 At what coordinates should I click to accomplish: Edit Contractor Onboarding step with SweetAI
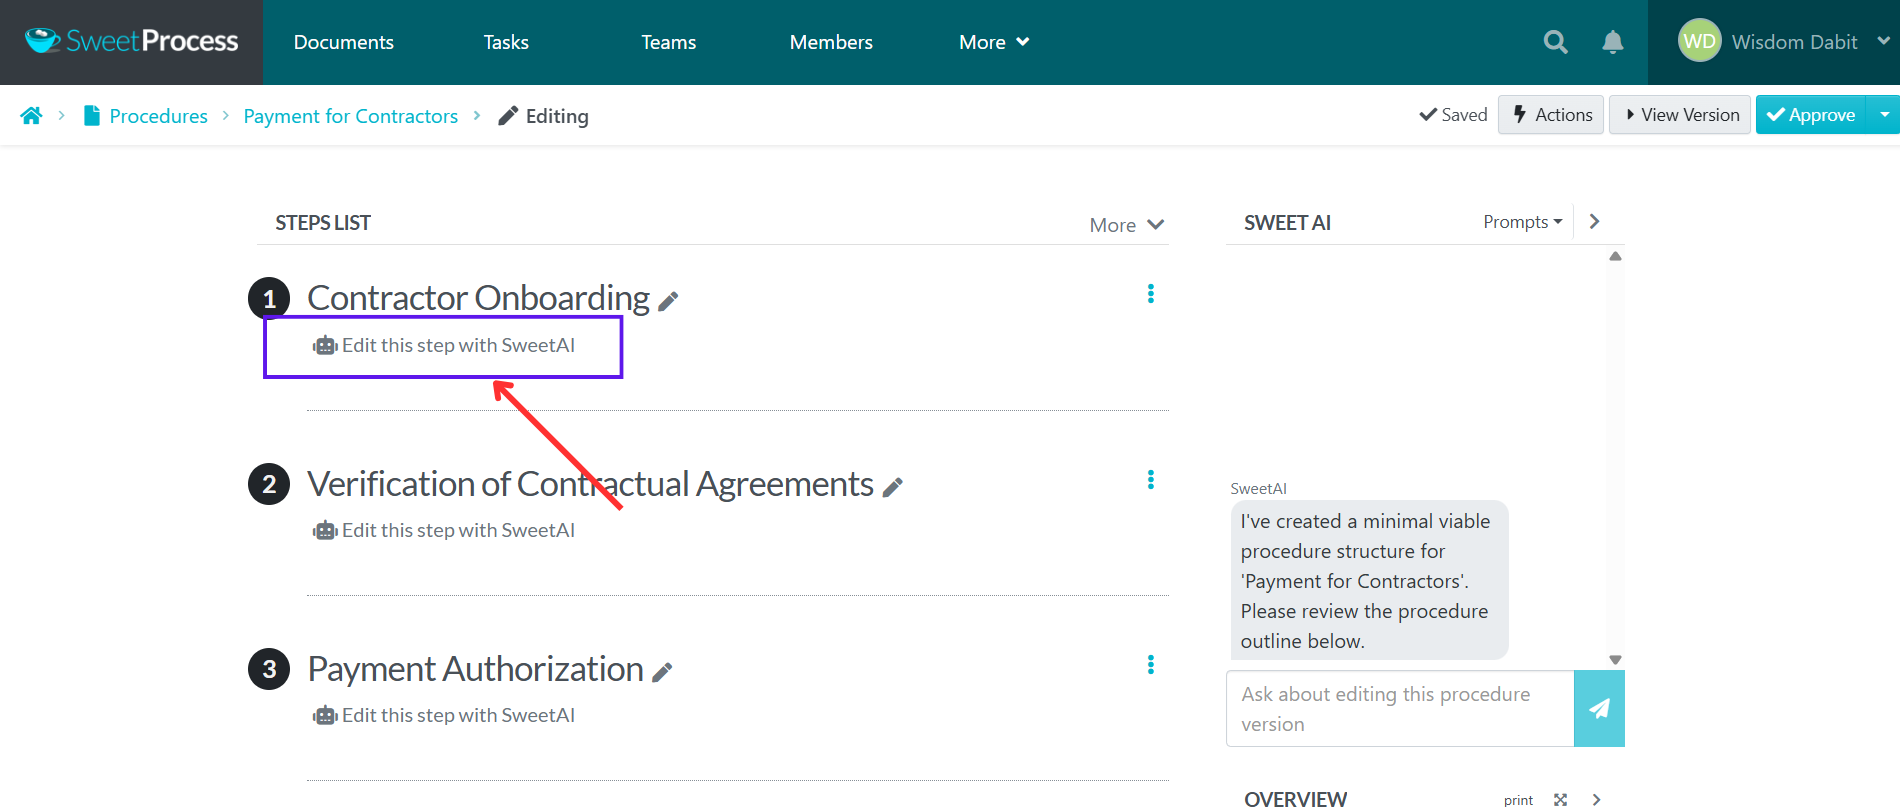443,346
